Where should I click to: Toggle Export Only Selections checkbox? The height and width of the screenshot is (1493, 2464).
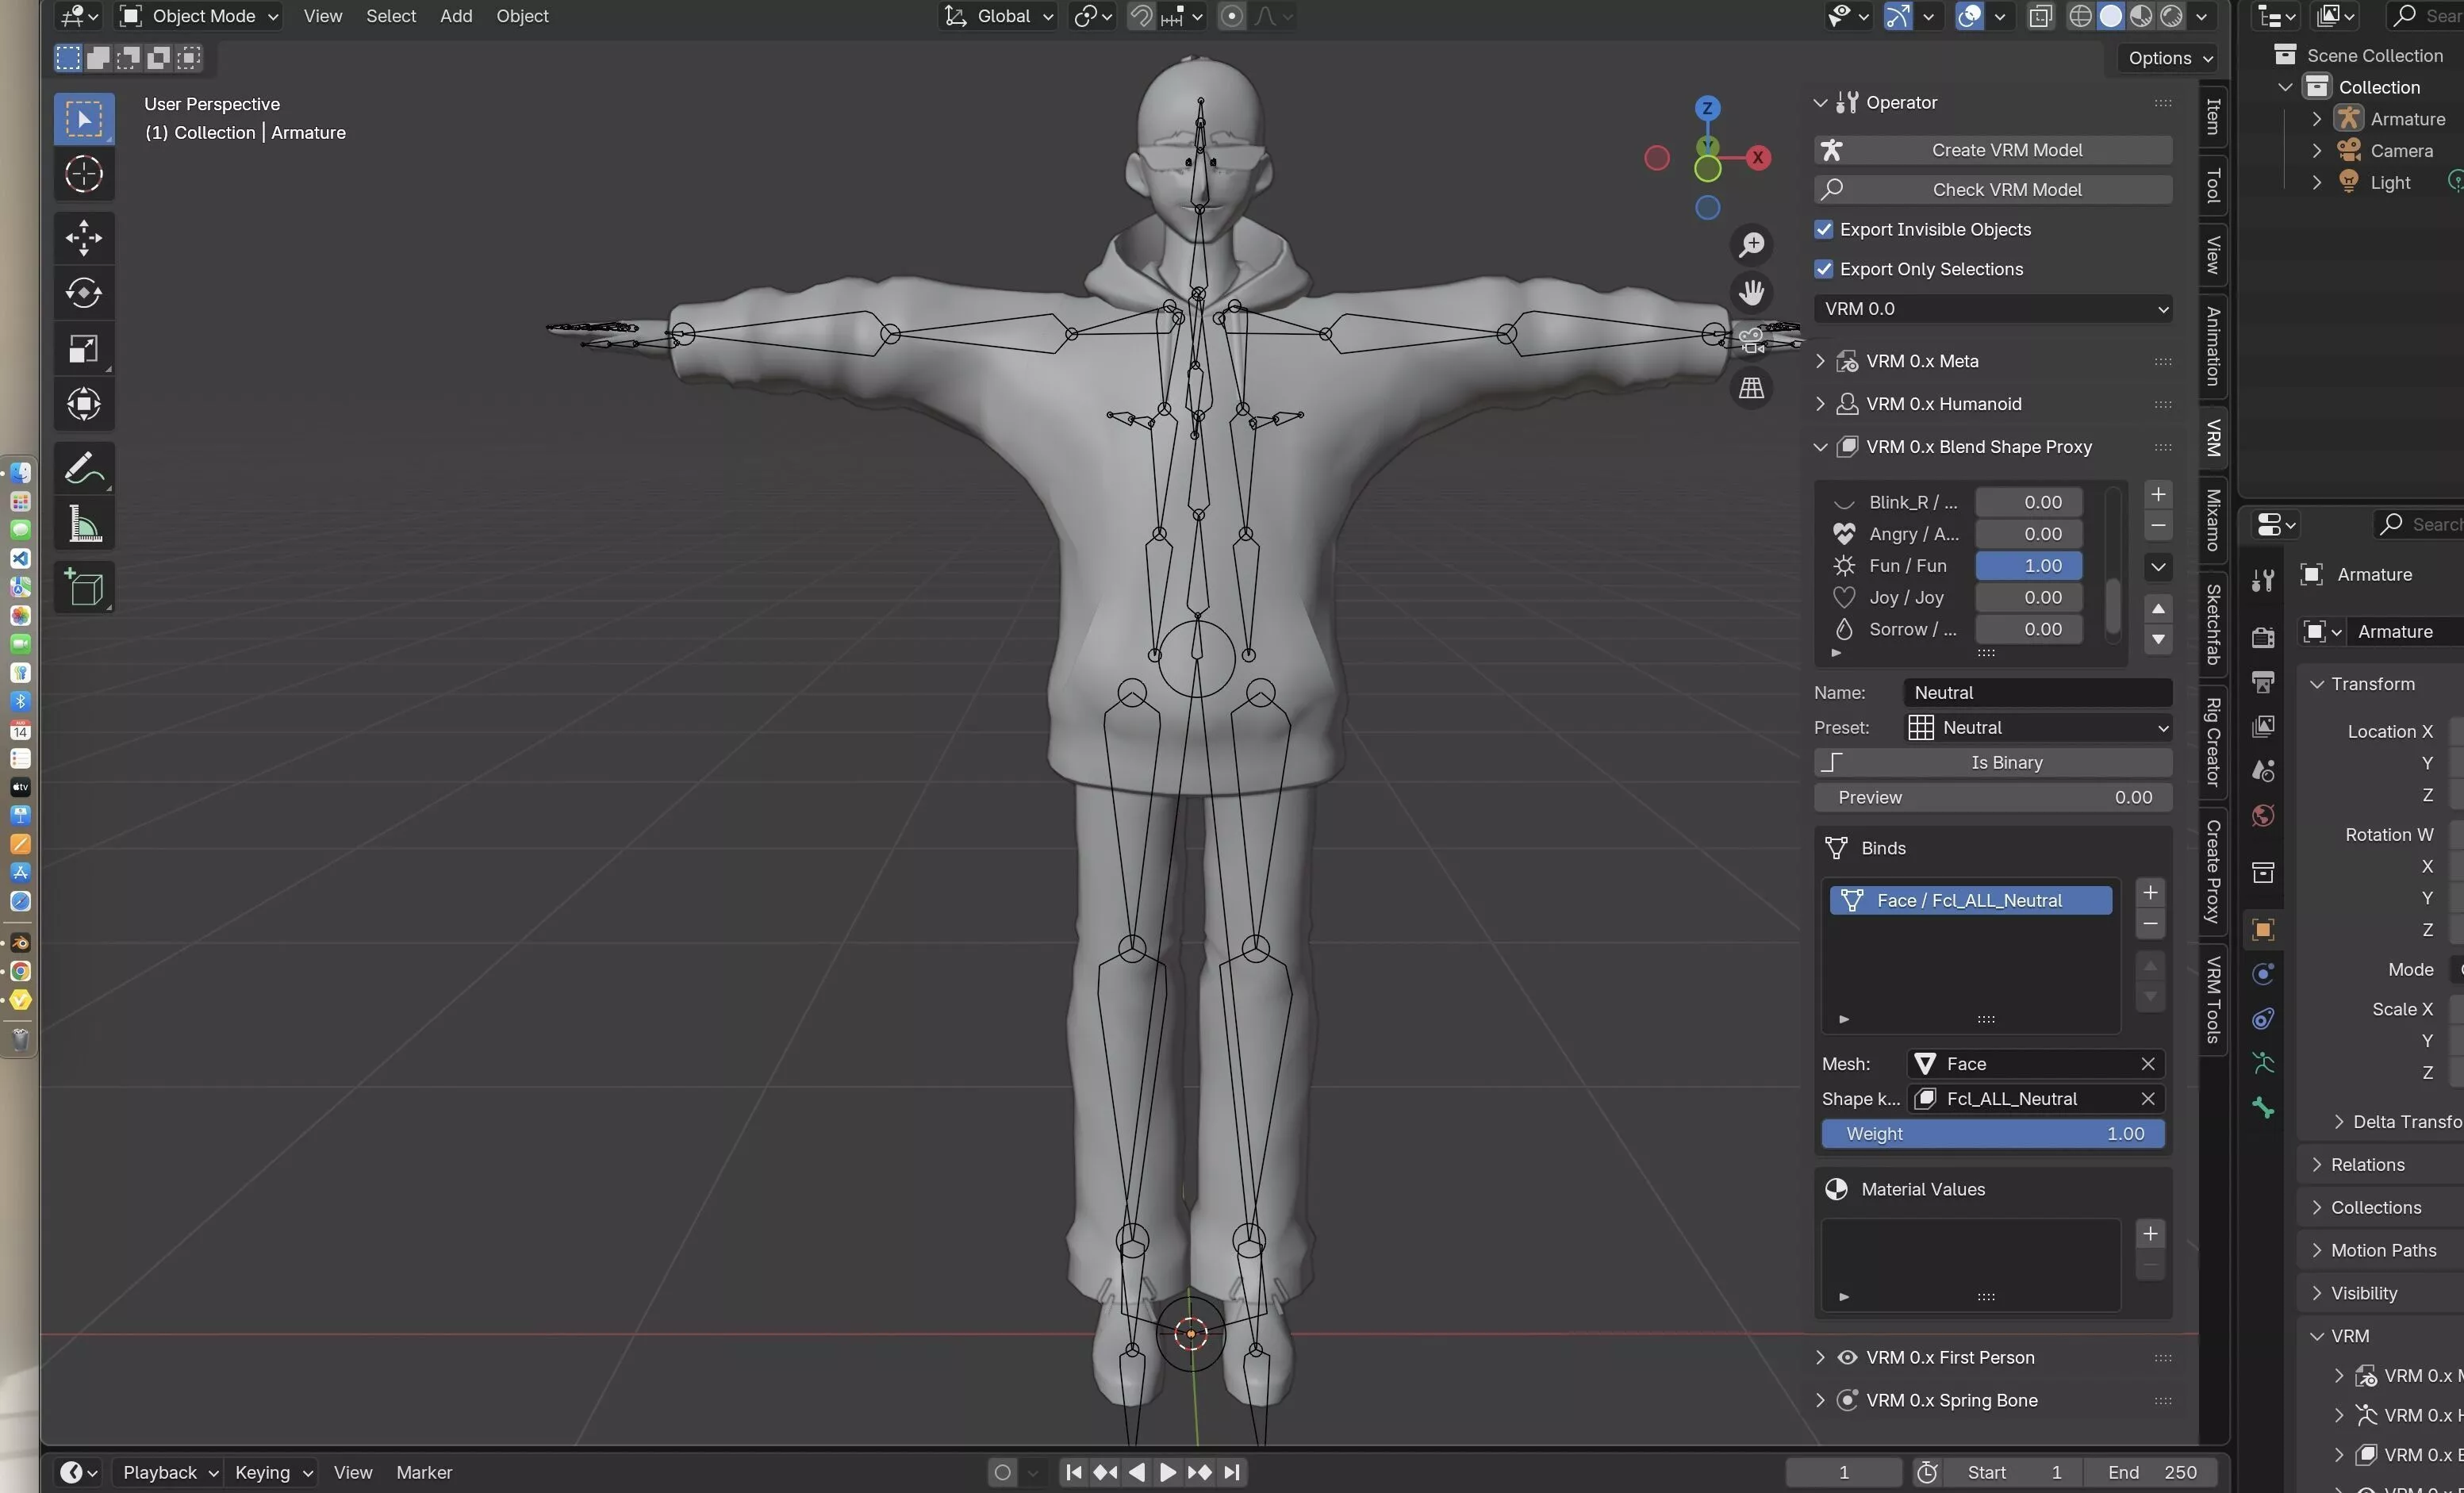[1824, 269]
